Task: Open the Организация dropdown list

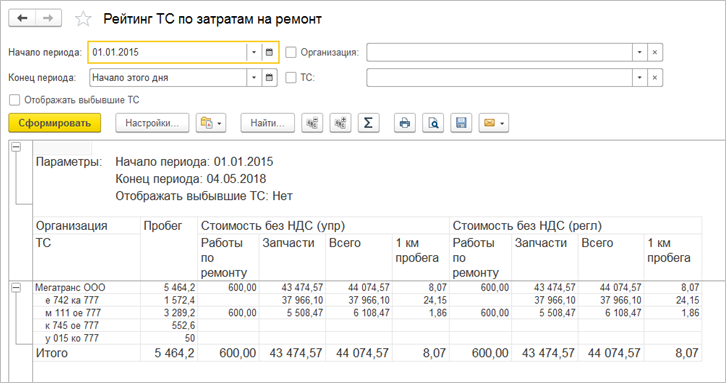Action: click(x=639, y=52)
